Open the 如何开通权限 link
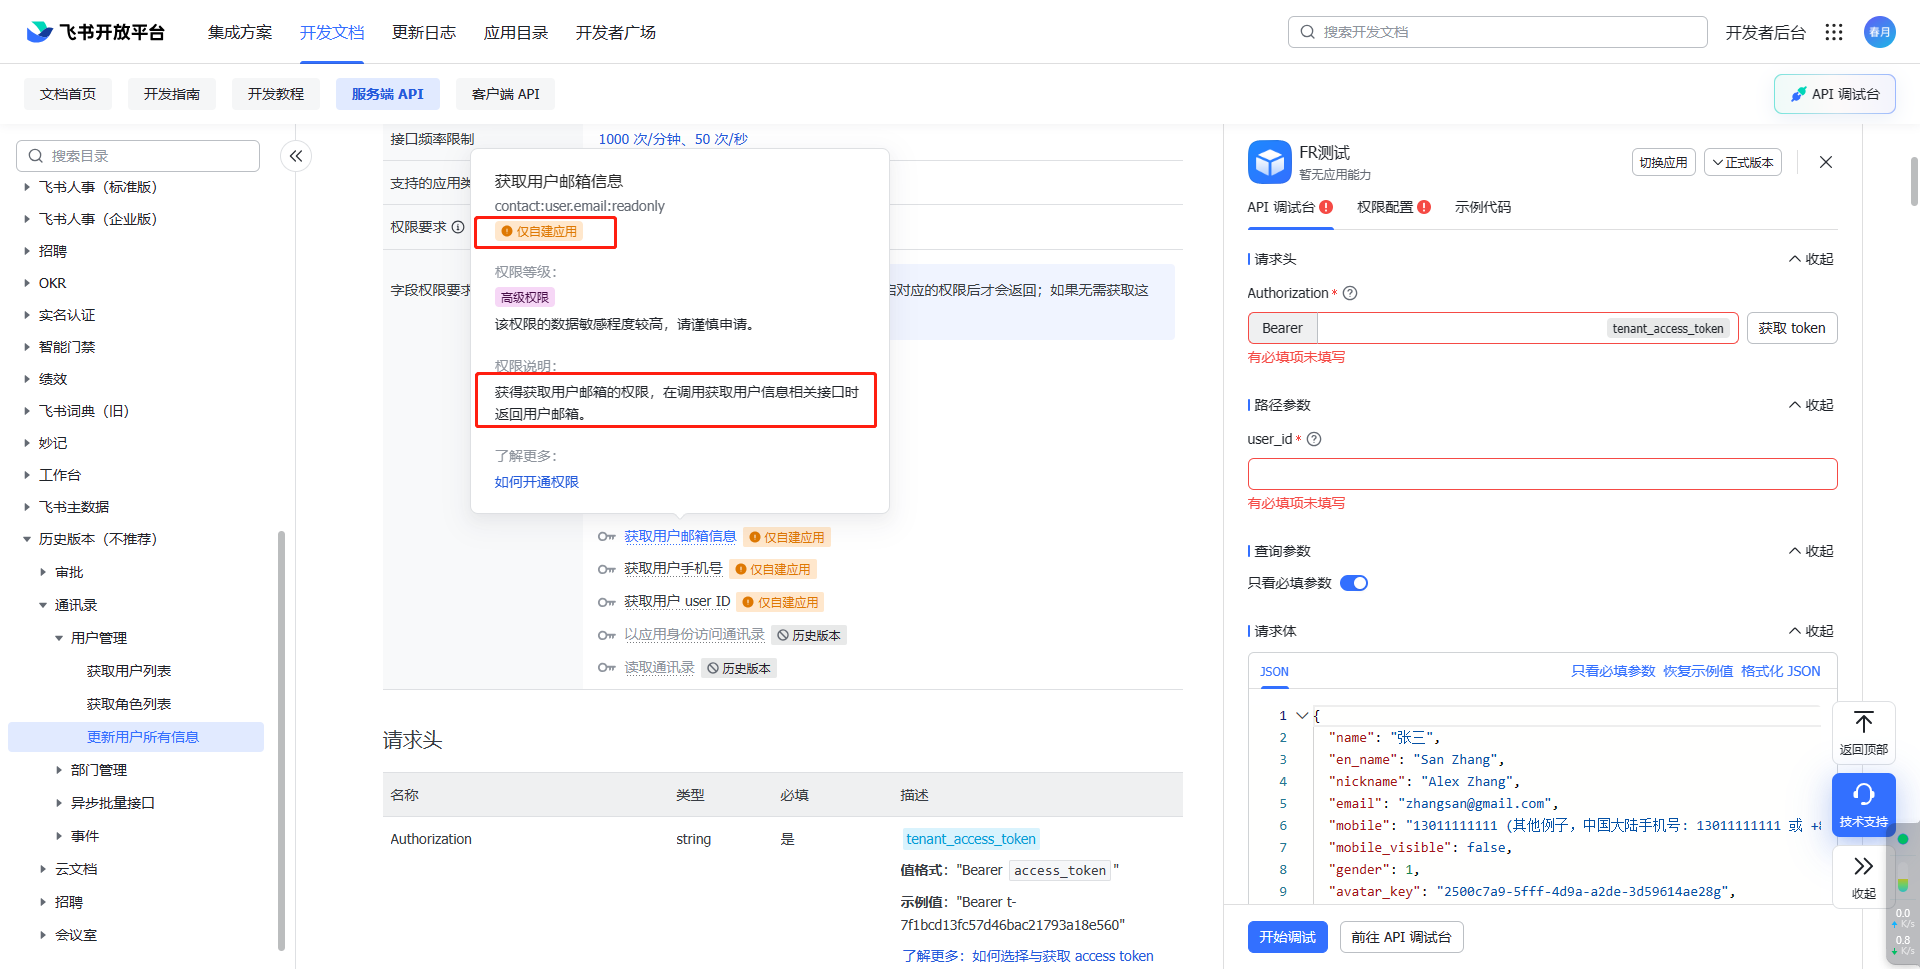1920x969 pixels. pos(536,482)
